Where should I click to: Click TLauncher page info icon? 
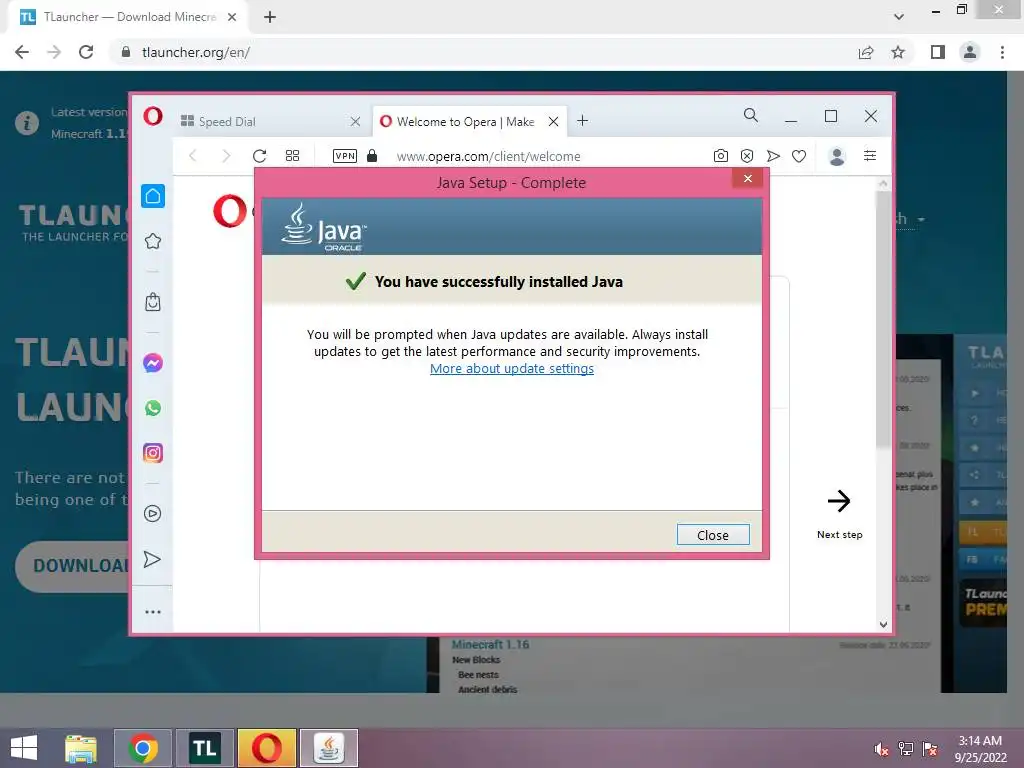[x=27, y=123]
